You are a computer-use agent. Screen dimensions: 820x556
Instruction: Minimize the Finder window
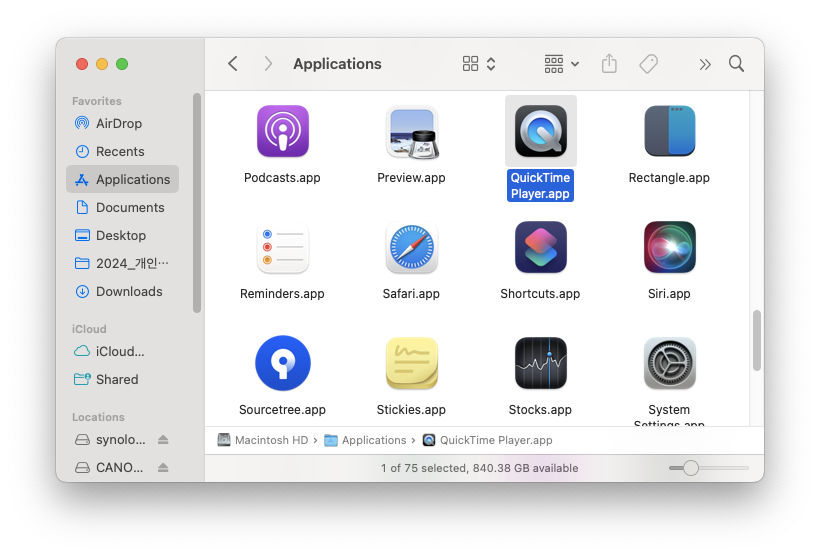pyautogui.click(x=102, y=64)
